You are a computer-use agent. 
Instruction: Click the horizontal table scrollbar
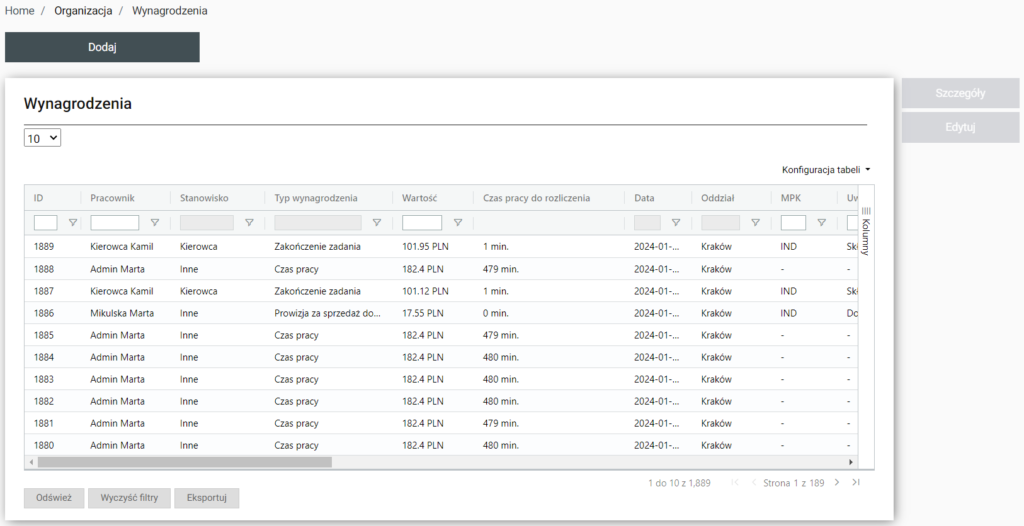tap(185, 462)
